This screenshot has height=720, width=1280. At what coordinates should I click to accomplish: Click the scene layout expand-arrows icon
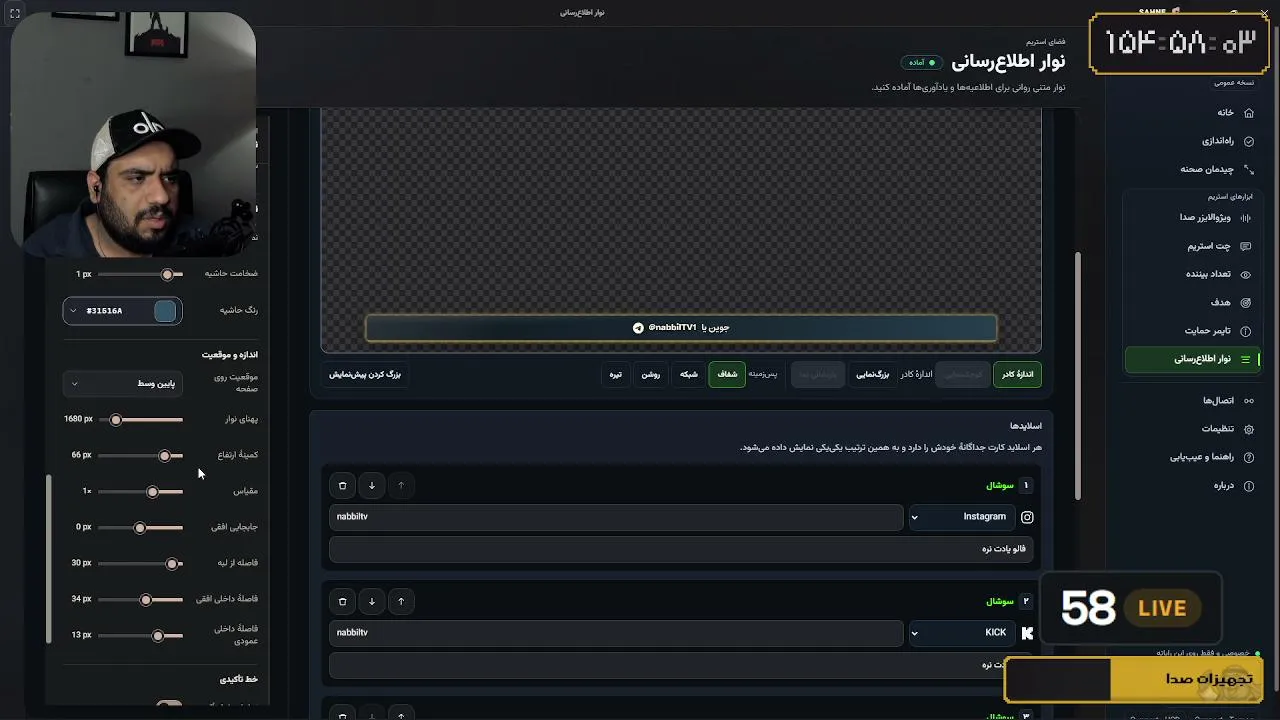(x=1248, y=170)
